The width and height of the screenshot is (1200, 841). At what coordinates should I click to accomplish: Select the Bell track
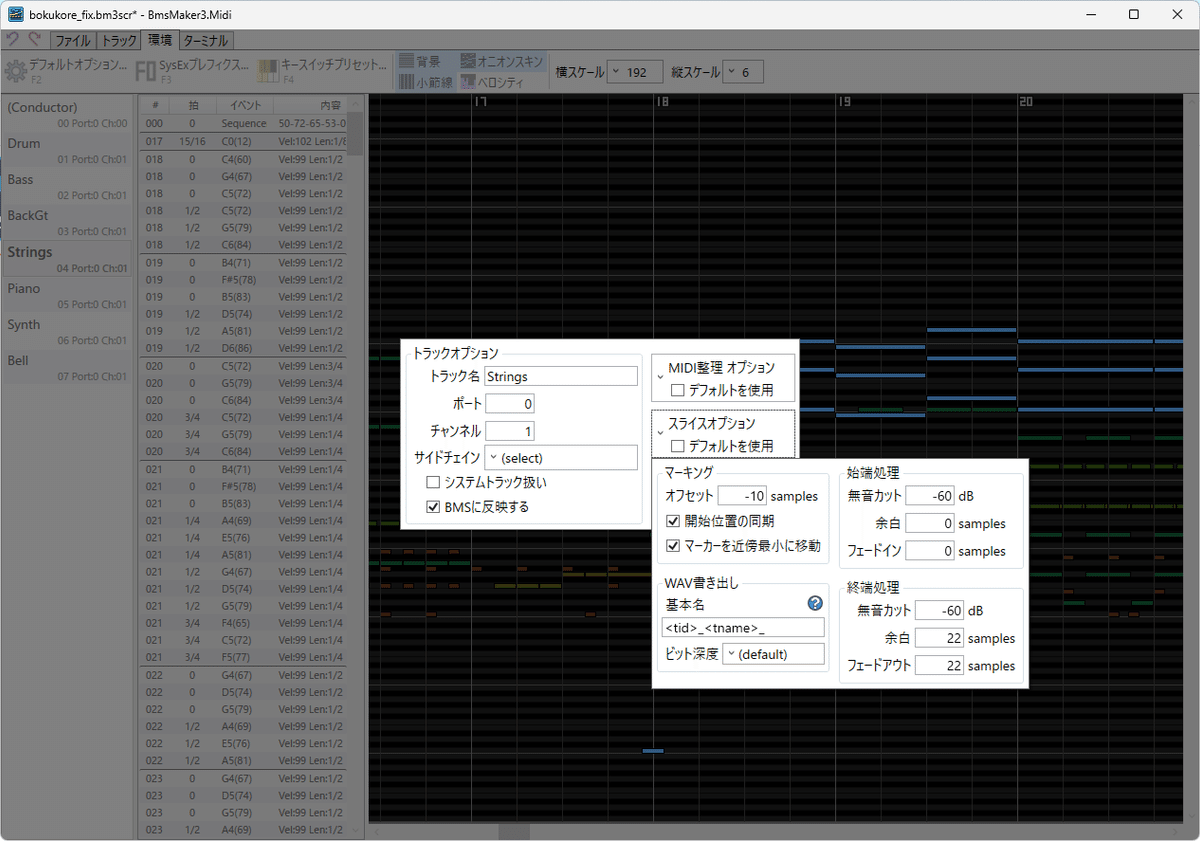67,367
